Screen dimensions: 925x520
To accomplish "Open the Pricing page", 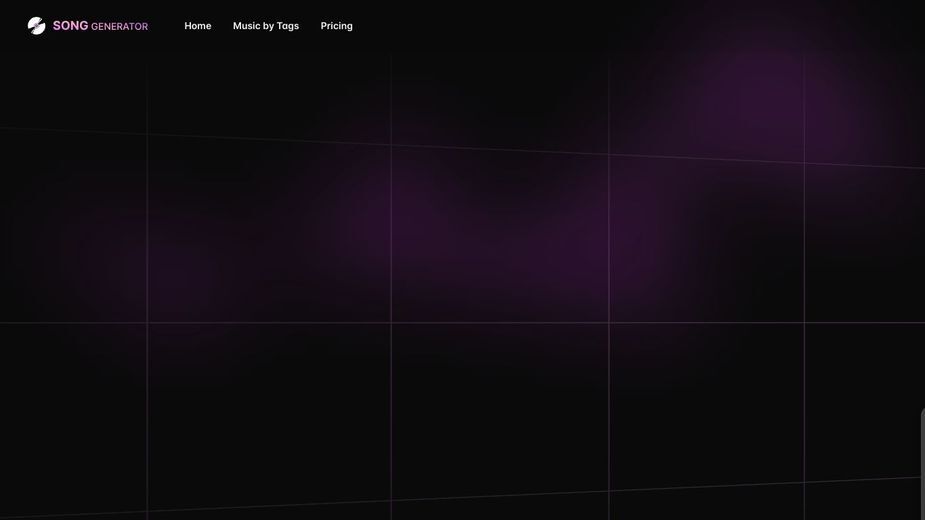I will pyautogui.click(x=336, y=26).
